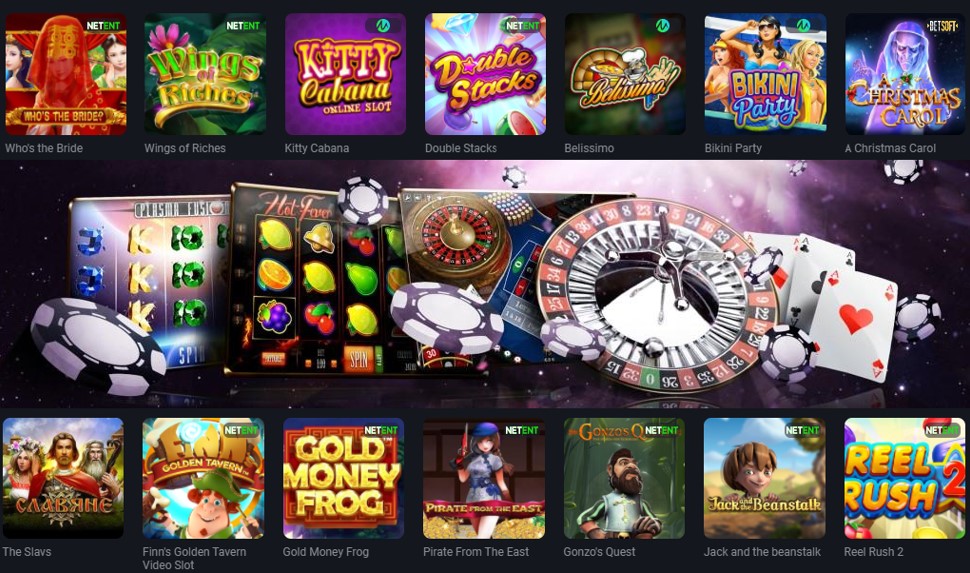The image size is (970, 573).
Task: Click the Gonzo's Quest text label
Action: (599, 551)
